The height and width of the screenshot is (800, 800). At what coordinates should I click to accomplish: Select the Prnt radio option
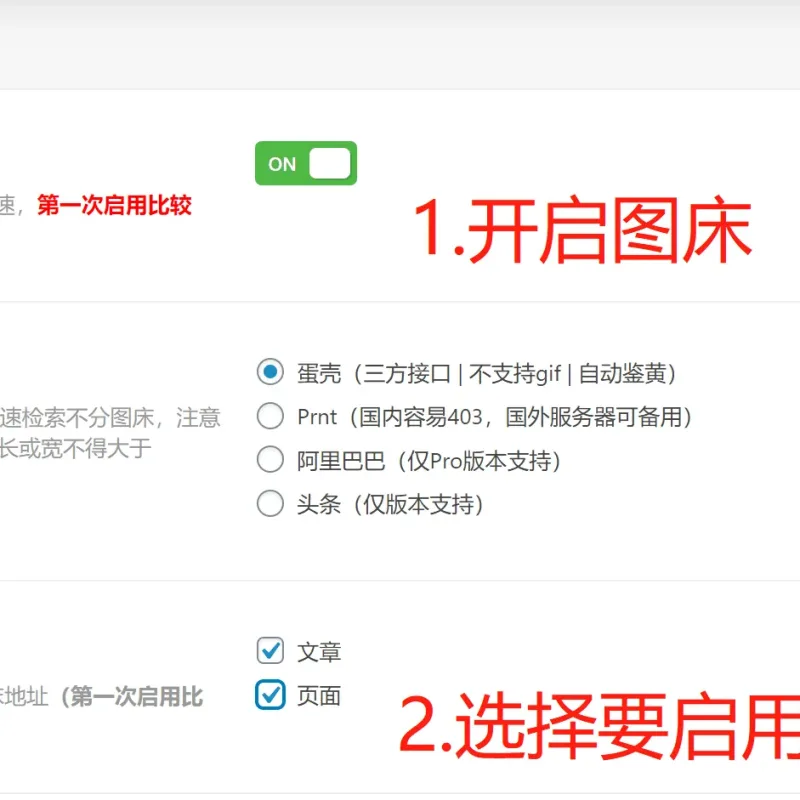click(x=270, y=416)
